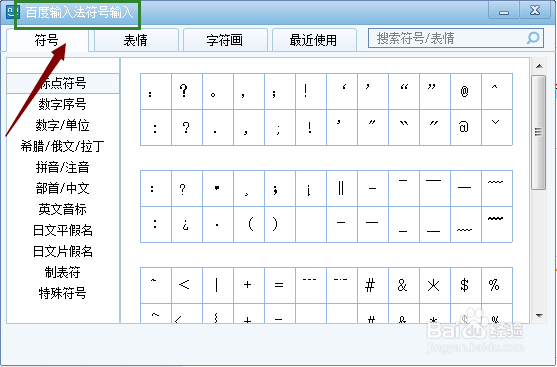Screen dimensions: 557x367
Task: Select the 拼音/注音 category
Action: (63, 167)
